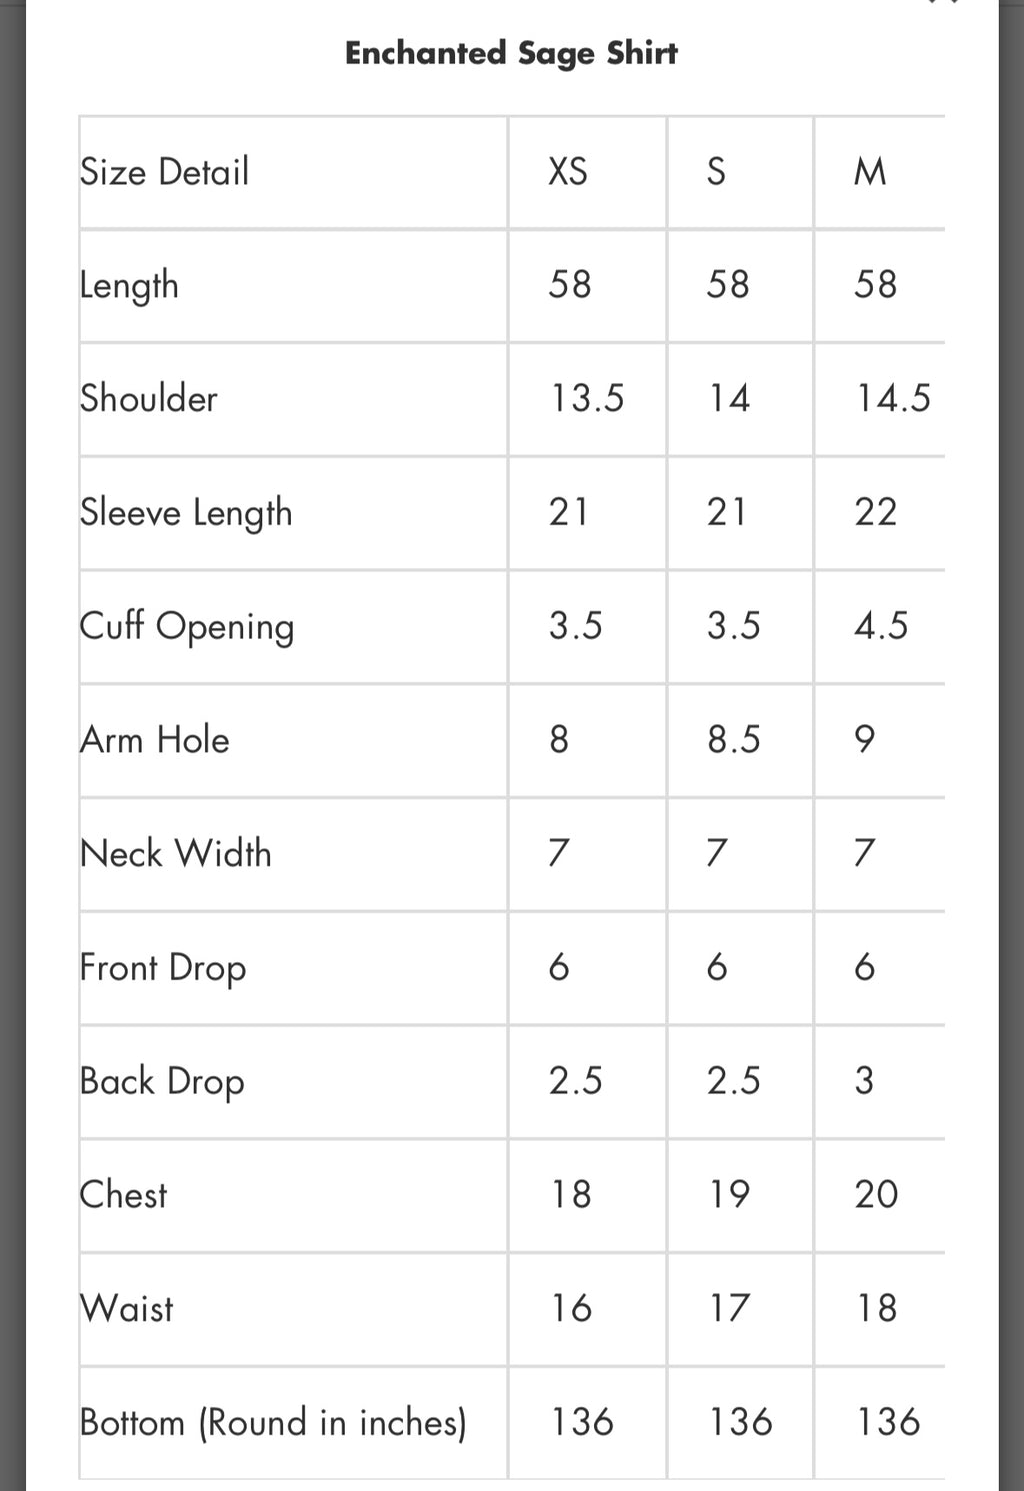
Task: Select the XS size column header
Action: point(568,172)
